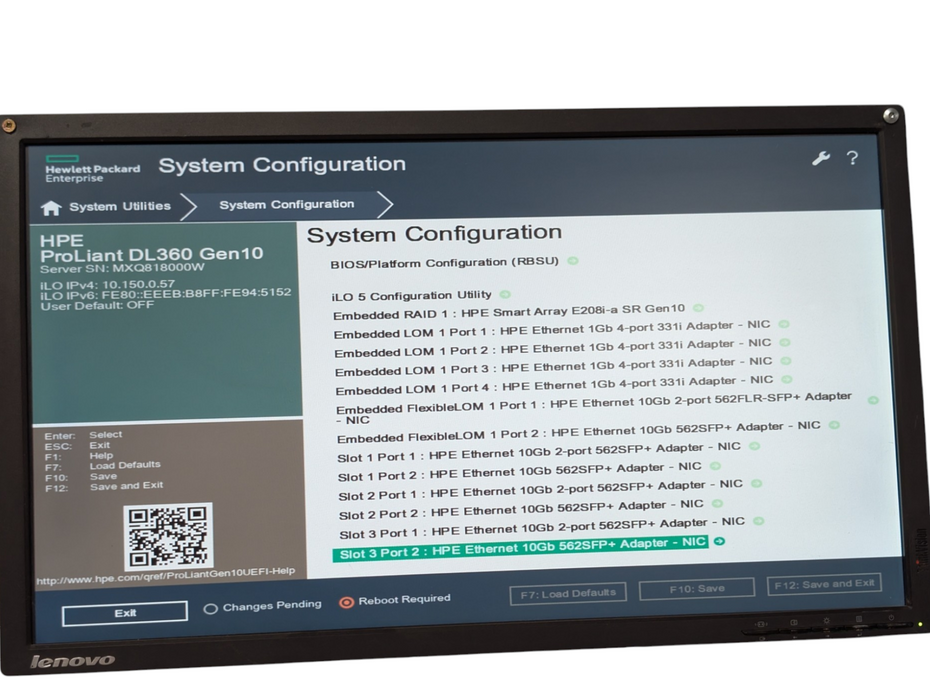
Task: Select System Configuration breadcrumb tab
Action: coord(286,205)
